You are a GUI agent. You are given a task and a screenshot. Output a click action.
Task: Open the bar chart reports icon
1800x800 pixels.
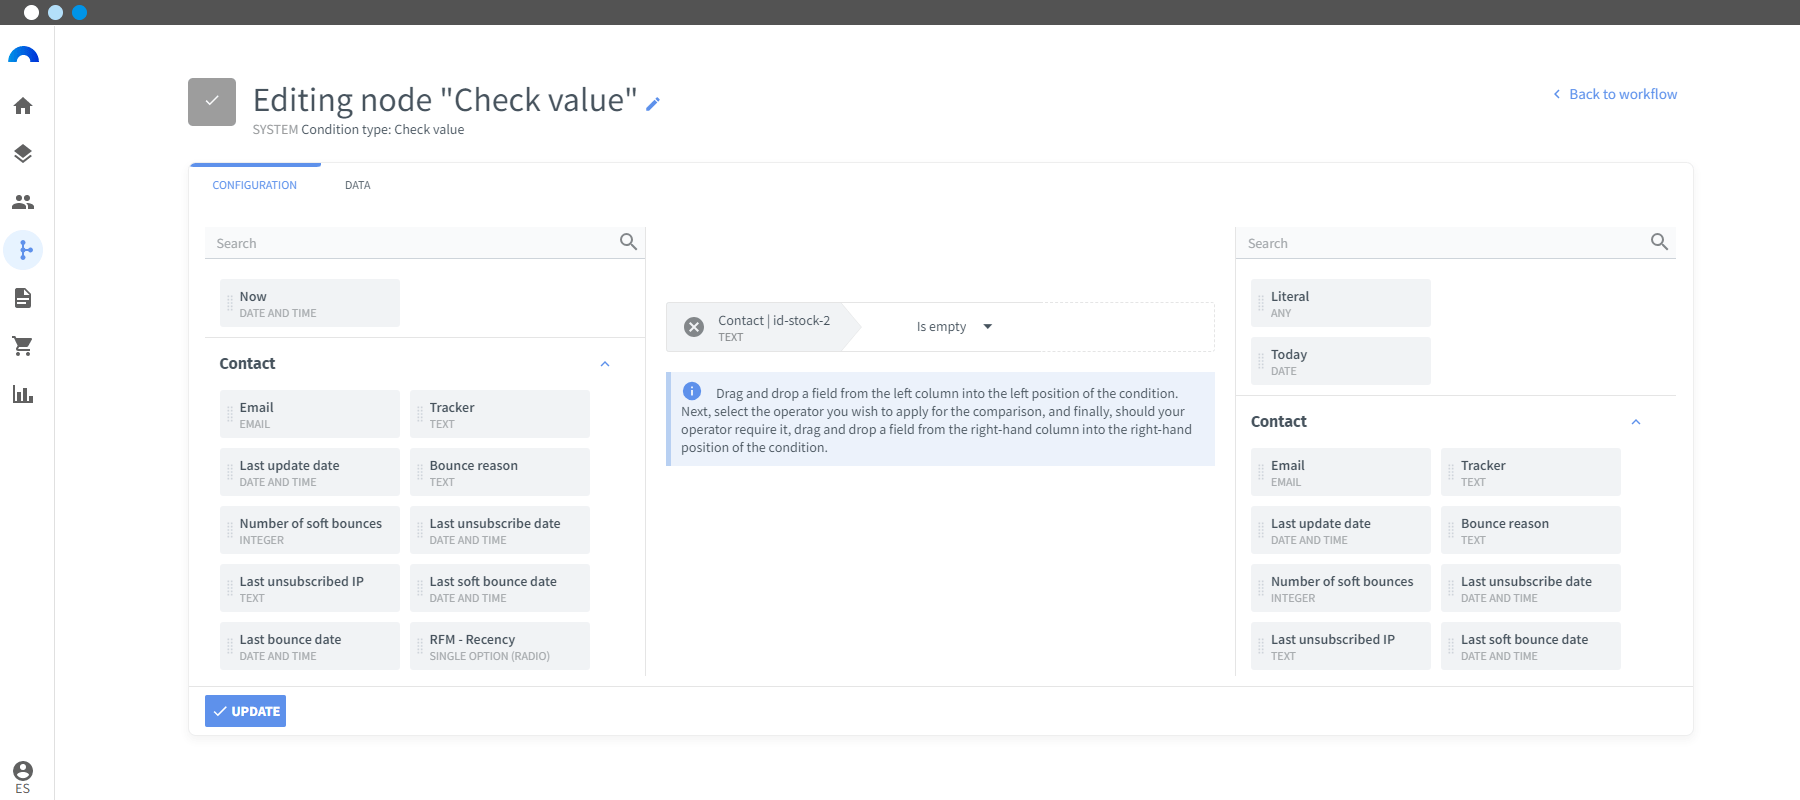click(23, 394)
